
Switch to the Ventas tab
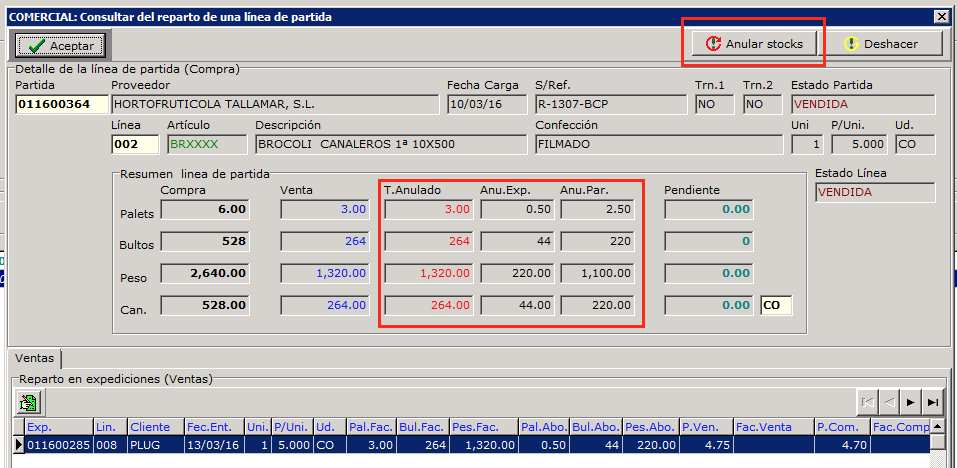pyautogui.click(x=35, y=358)
